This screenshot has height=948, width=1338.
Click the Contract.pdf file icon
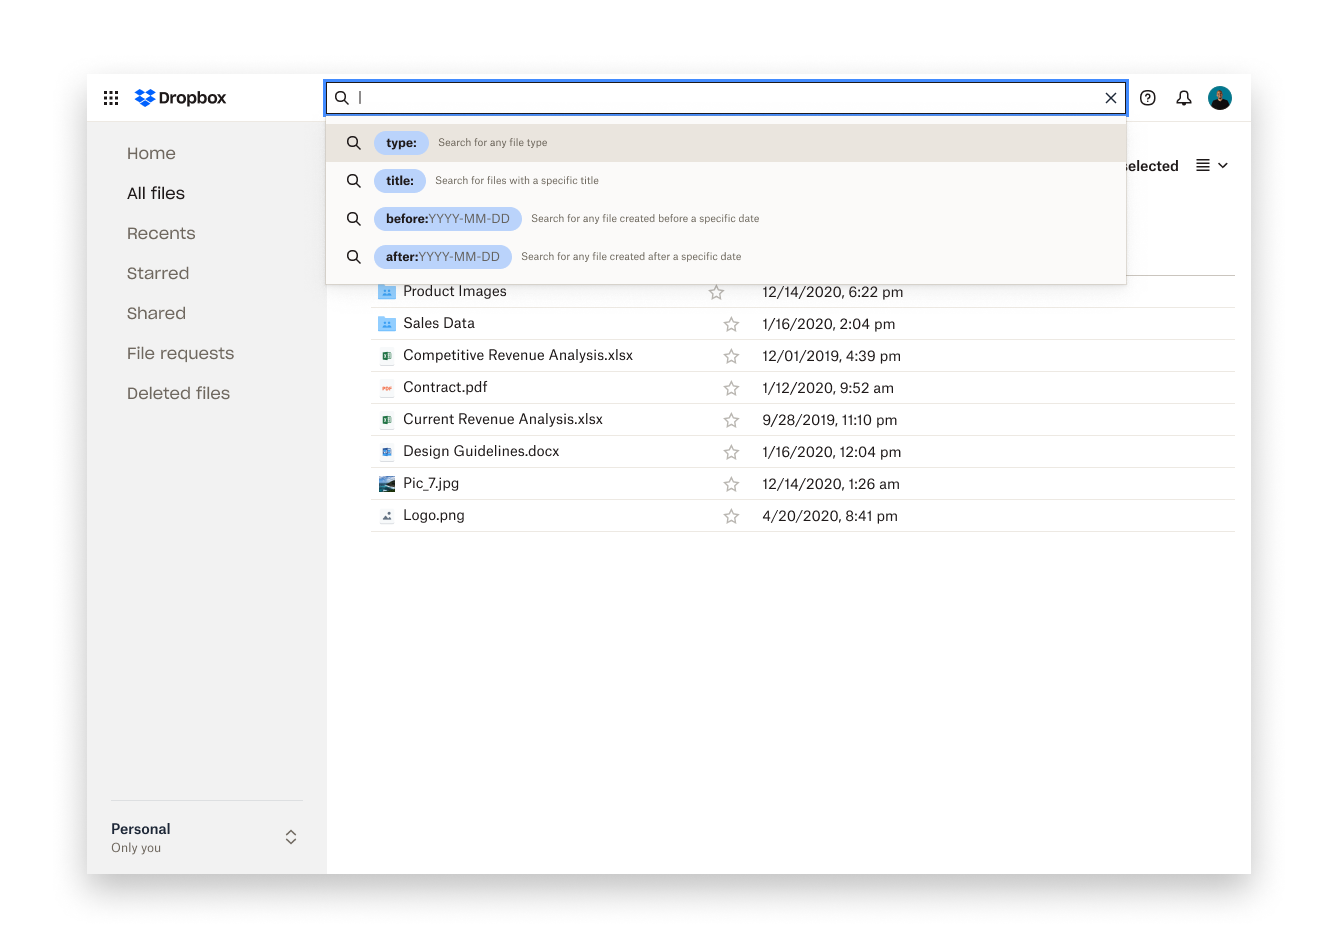[x=387, y=388]
